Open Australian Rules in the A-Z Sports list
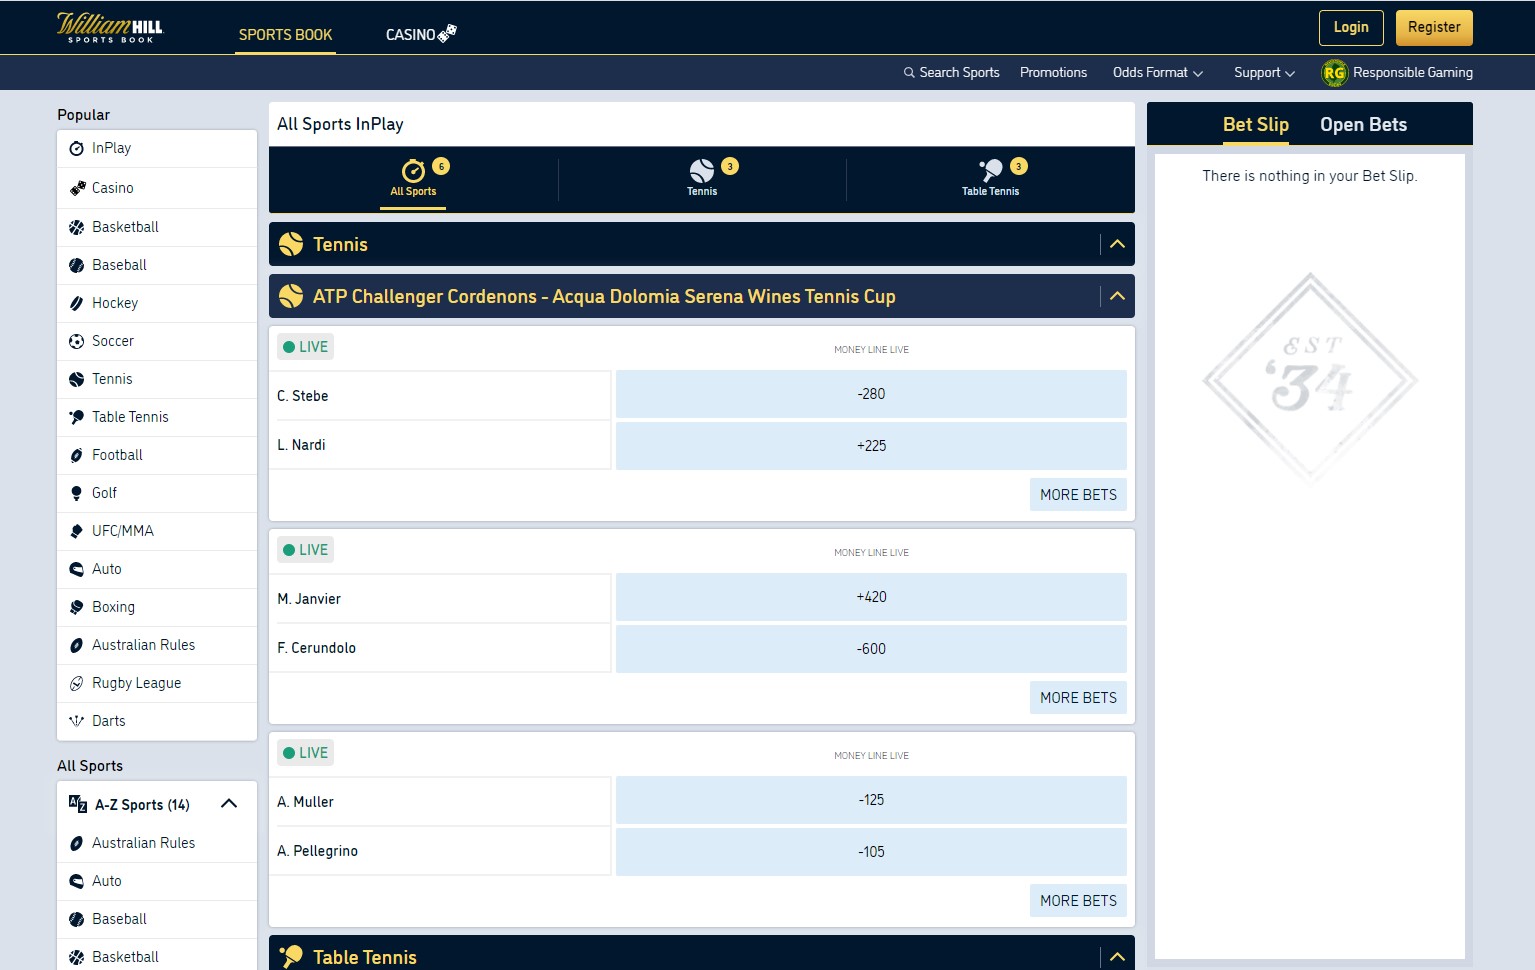Image resolution: width=1535 pixels, height=970 pixels. [x=157, y=843]
